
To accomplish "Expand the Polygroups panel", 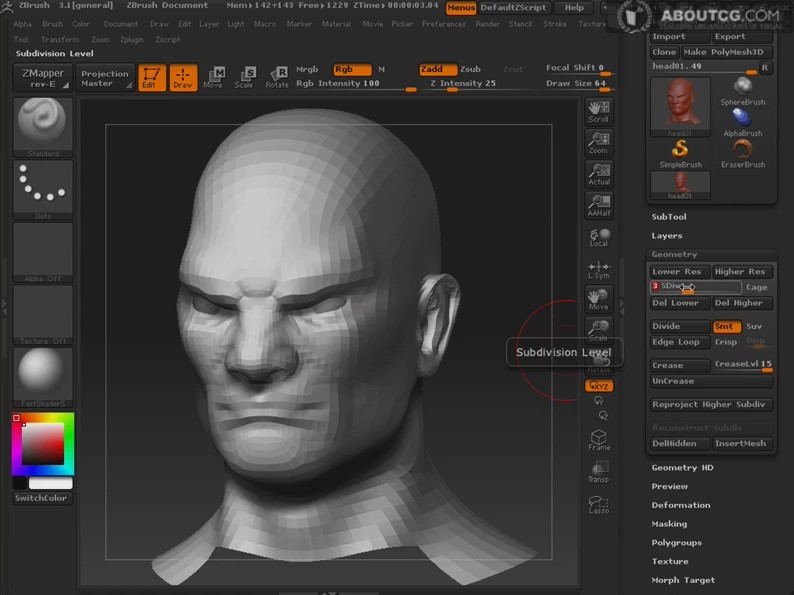I will pos(677,542).
